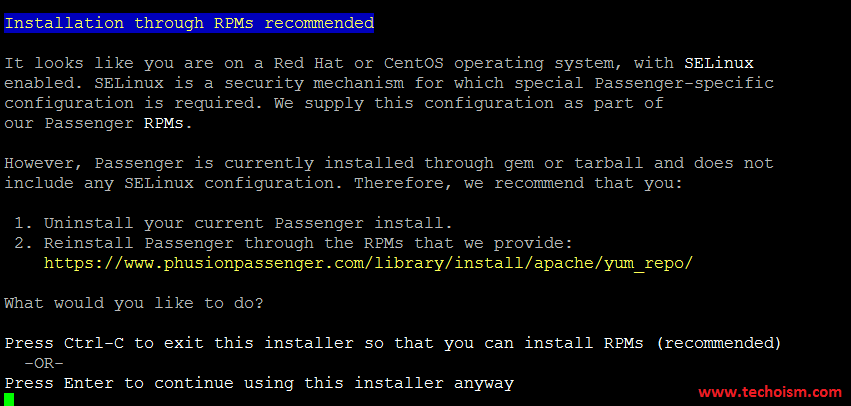Click the green terminal cursor block
This screenshot has height=406, width=851.
click(x=9, y=399)
